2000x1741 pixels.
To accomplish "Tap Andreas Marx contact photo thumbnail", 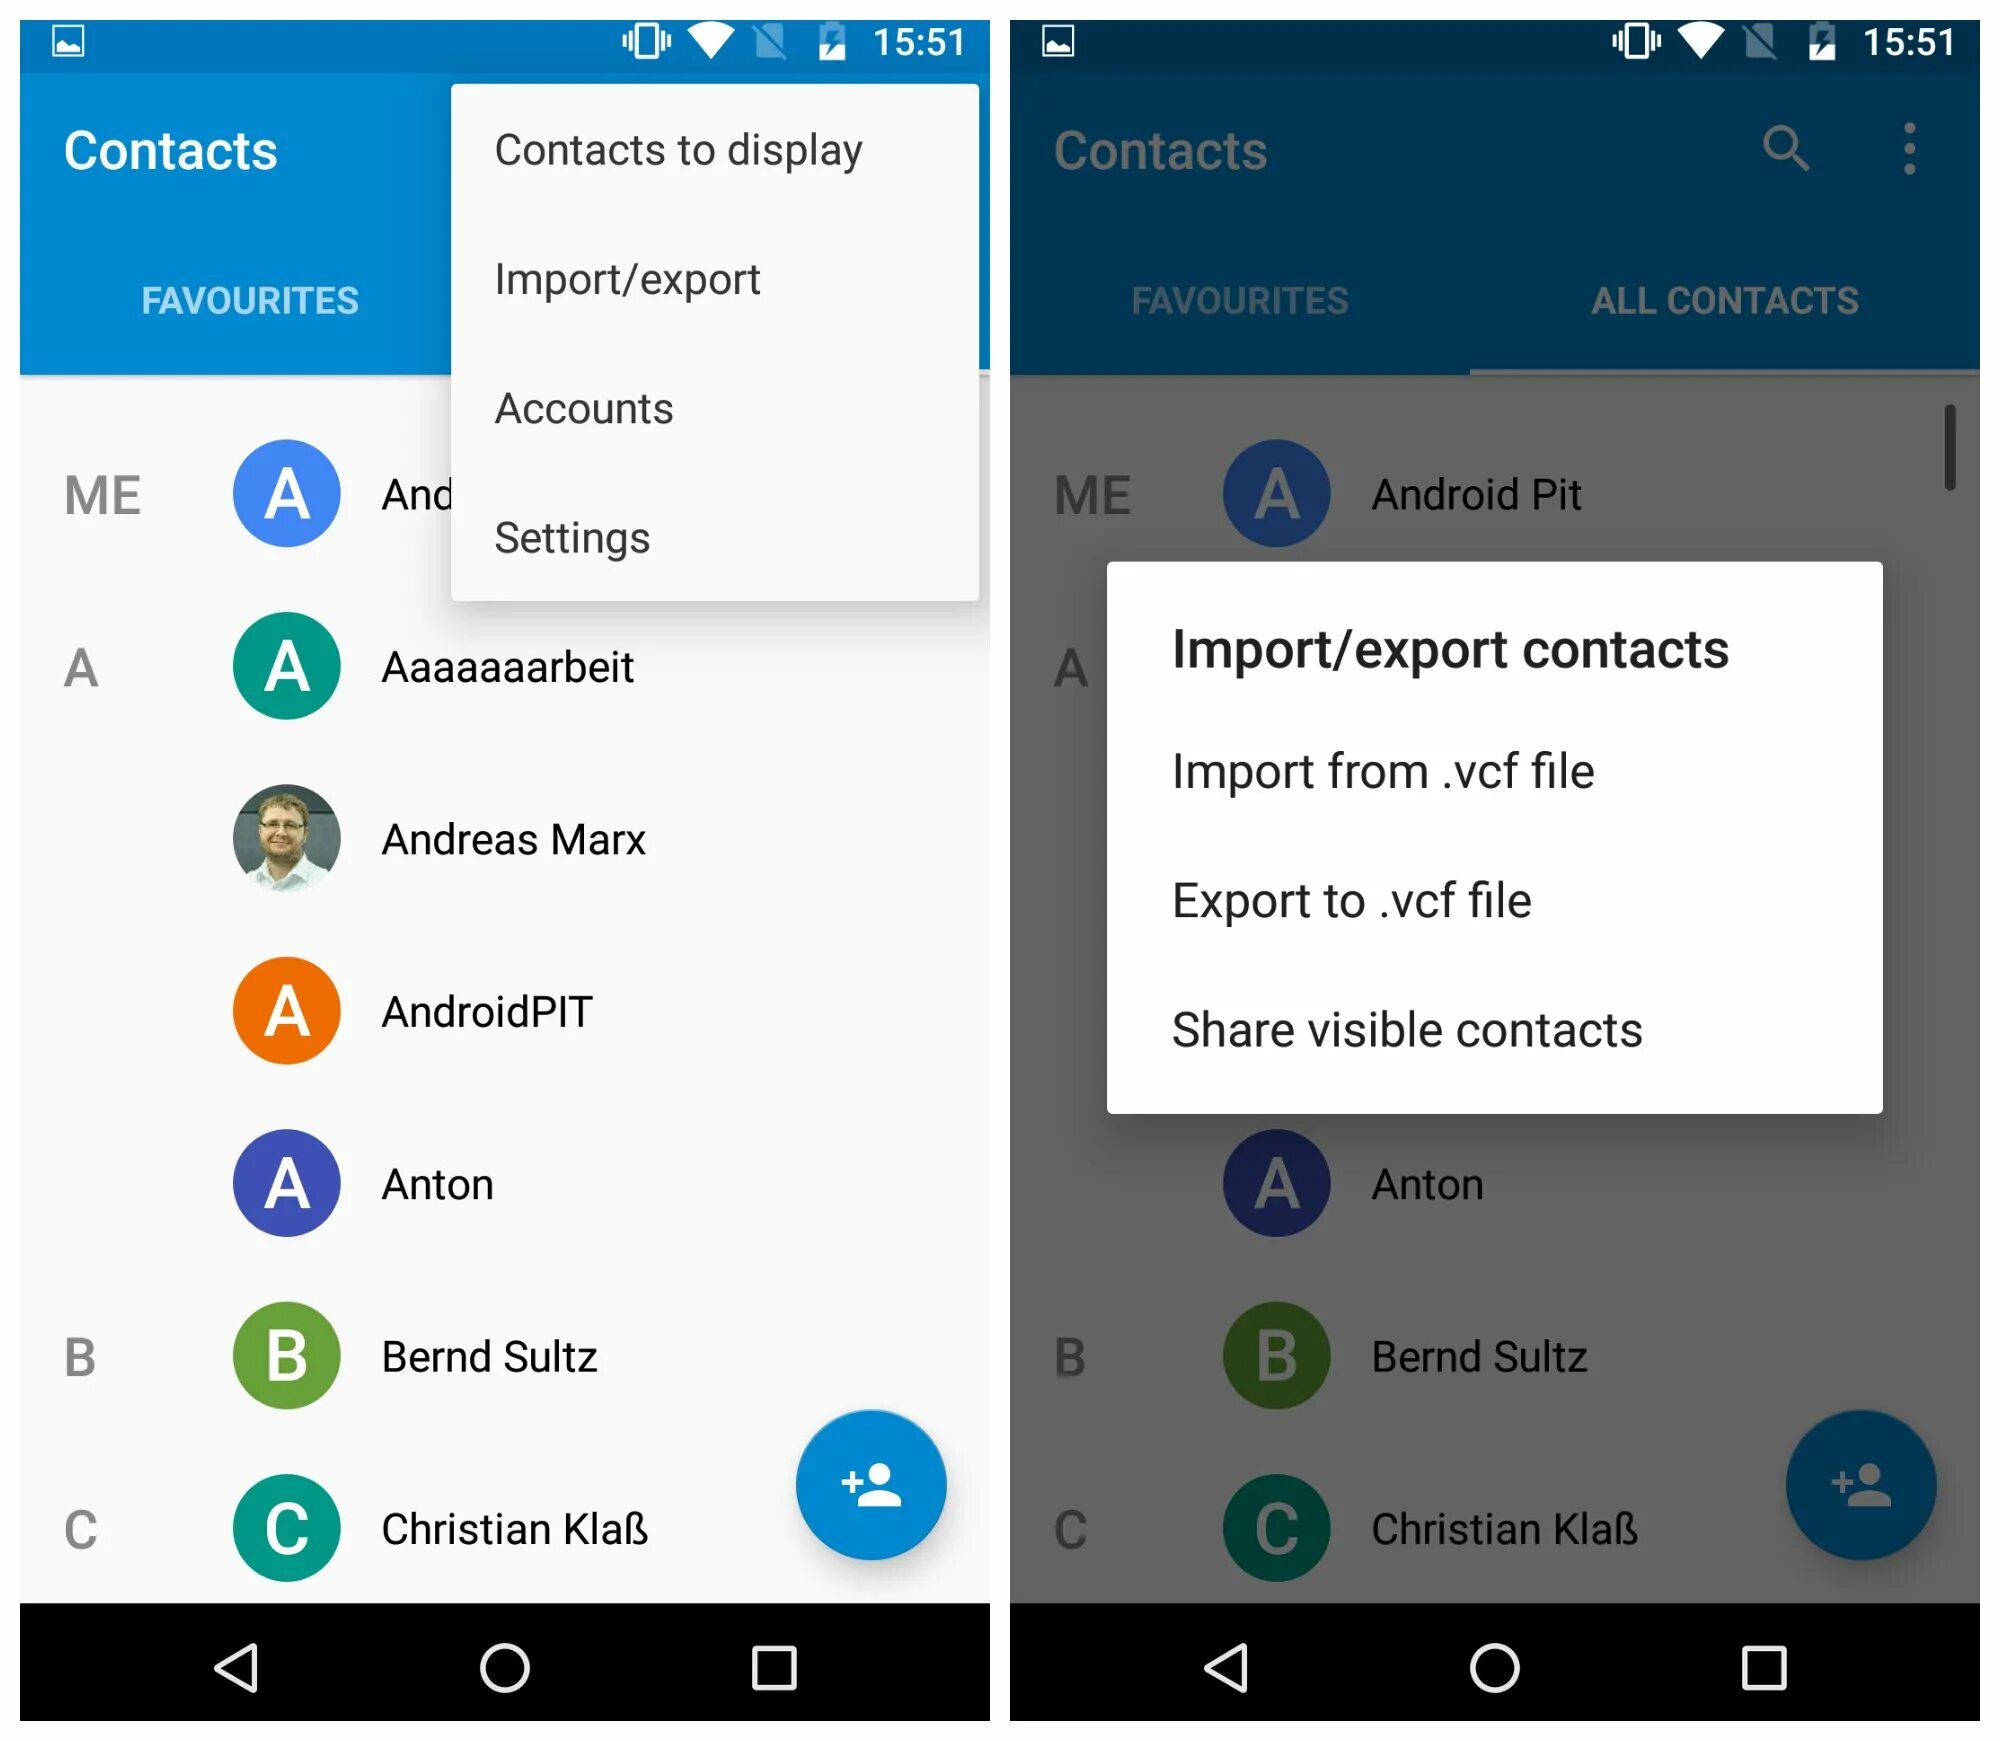I will 264,836.
